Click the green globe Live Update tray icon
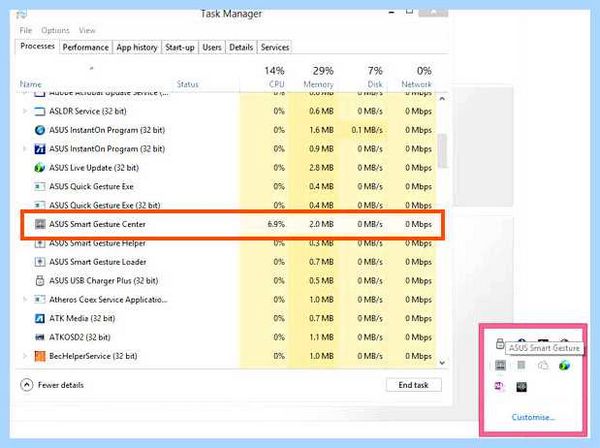Screen dimensions: 600x448 [x=564, y=365]
